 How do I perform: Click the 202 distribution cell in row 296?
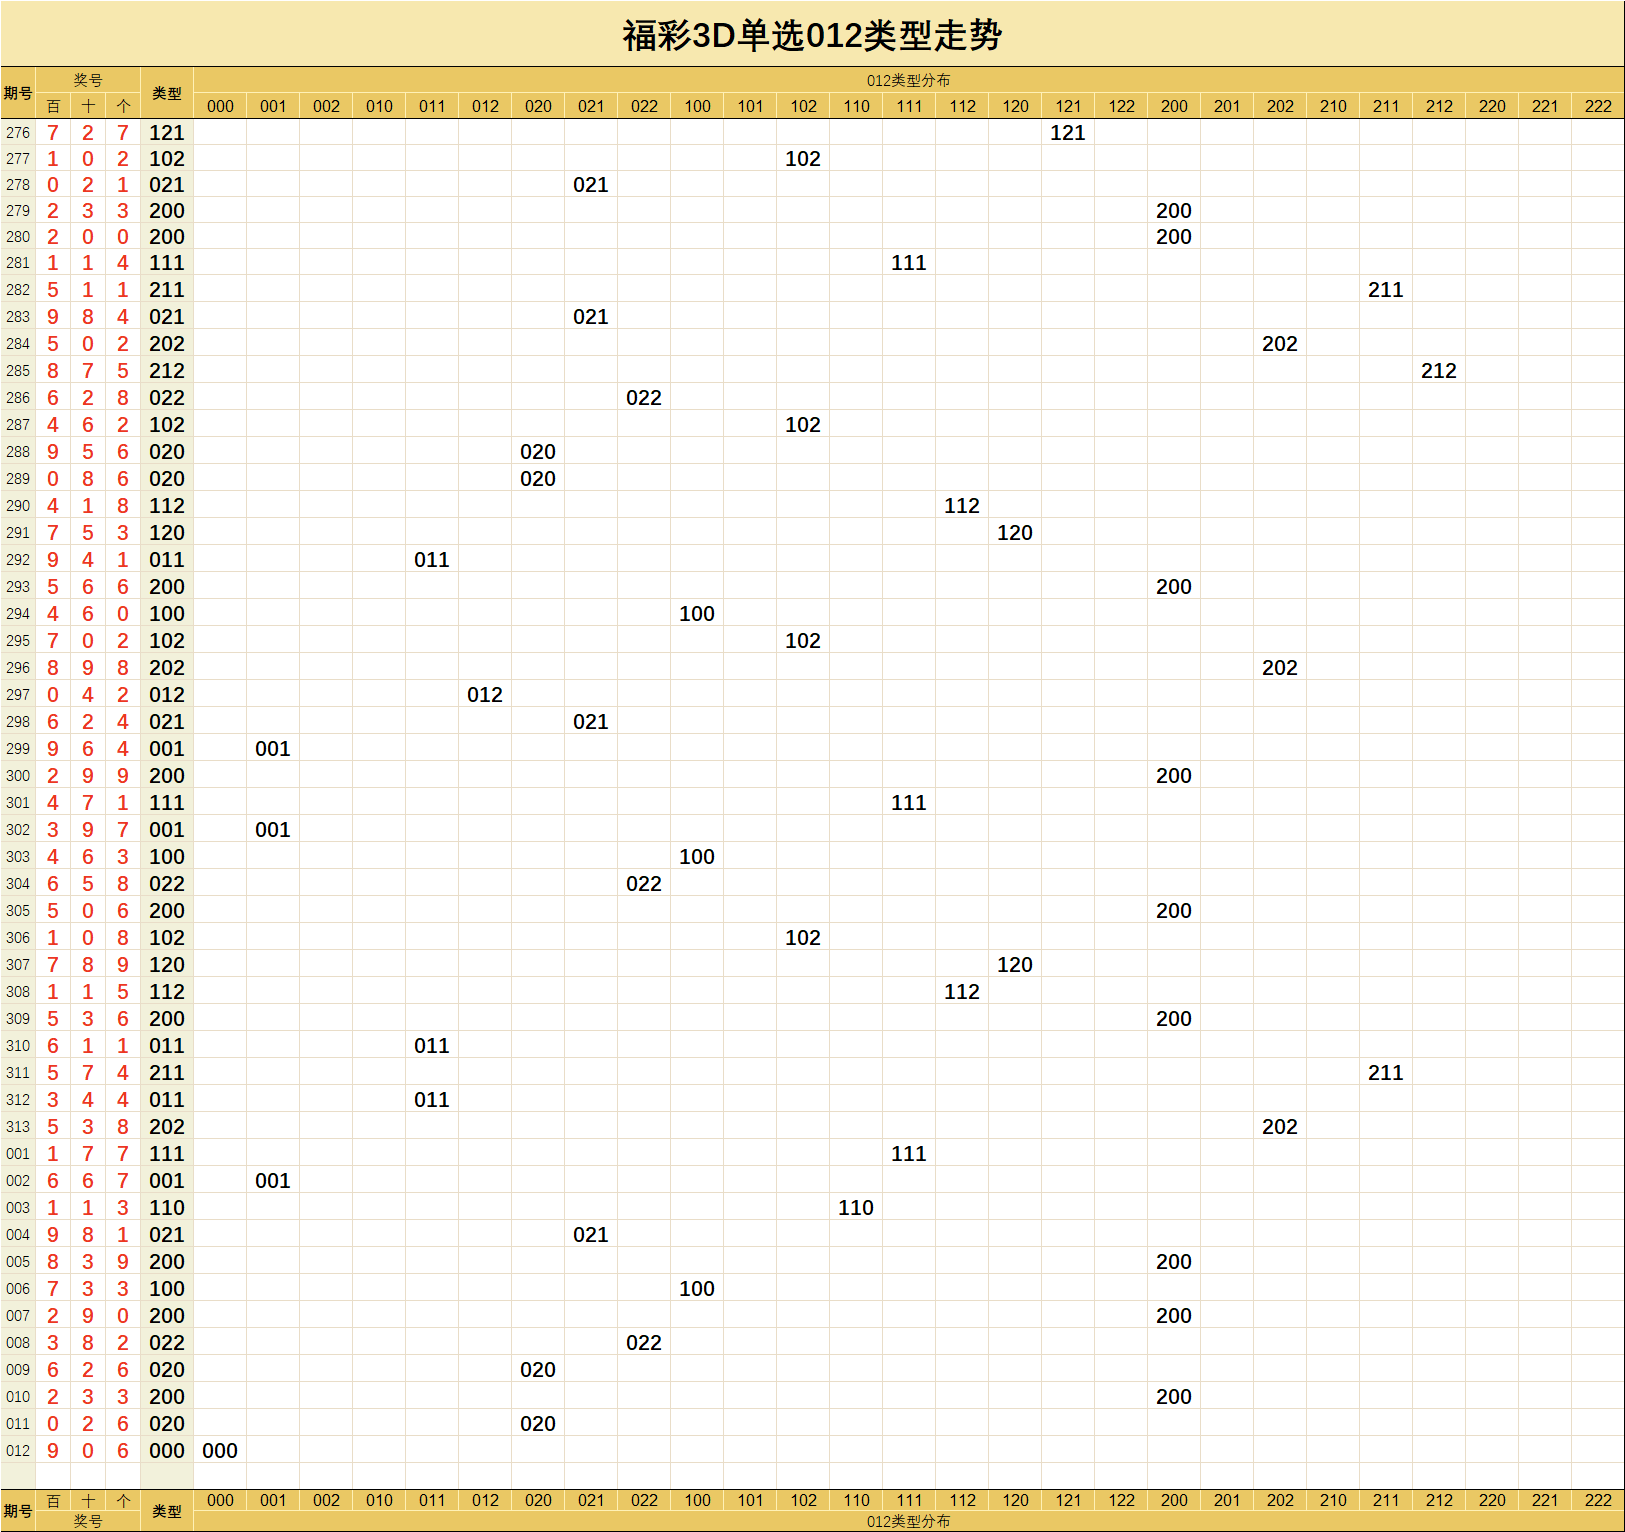pos(1280,667)
